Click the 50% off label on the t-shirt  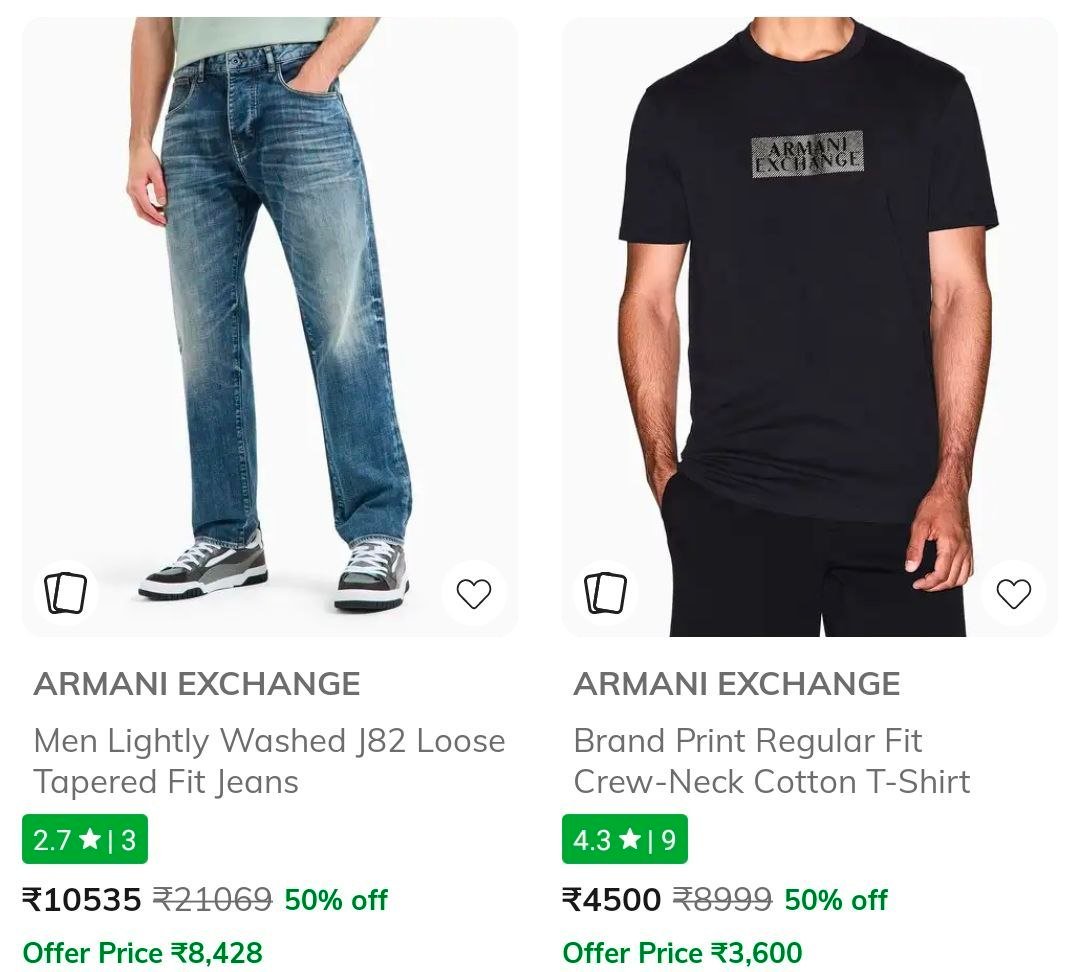click(834, 900)
